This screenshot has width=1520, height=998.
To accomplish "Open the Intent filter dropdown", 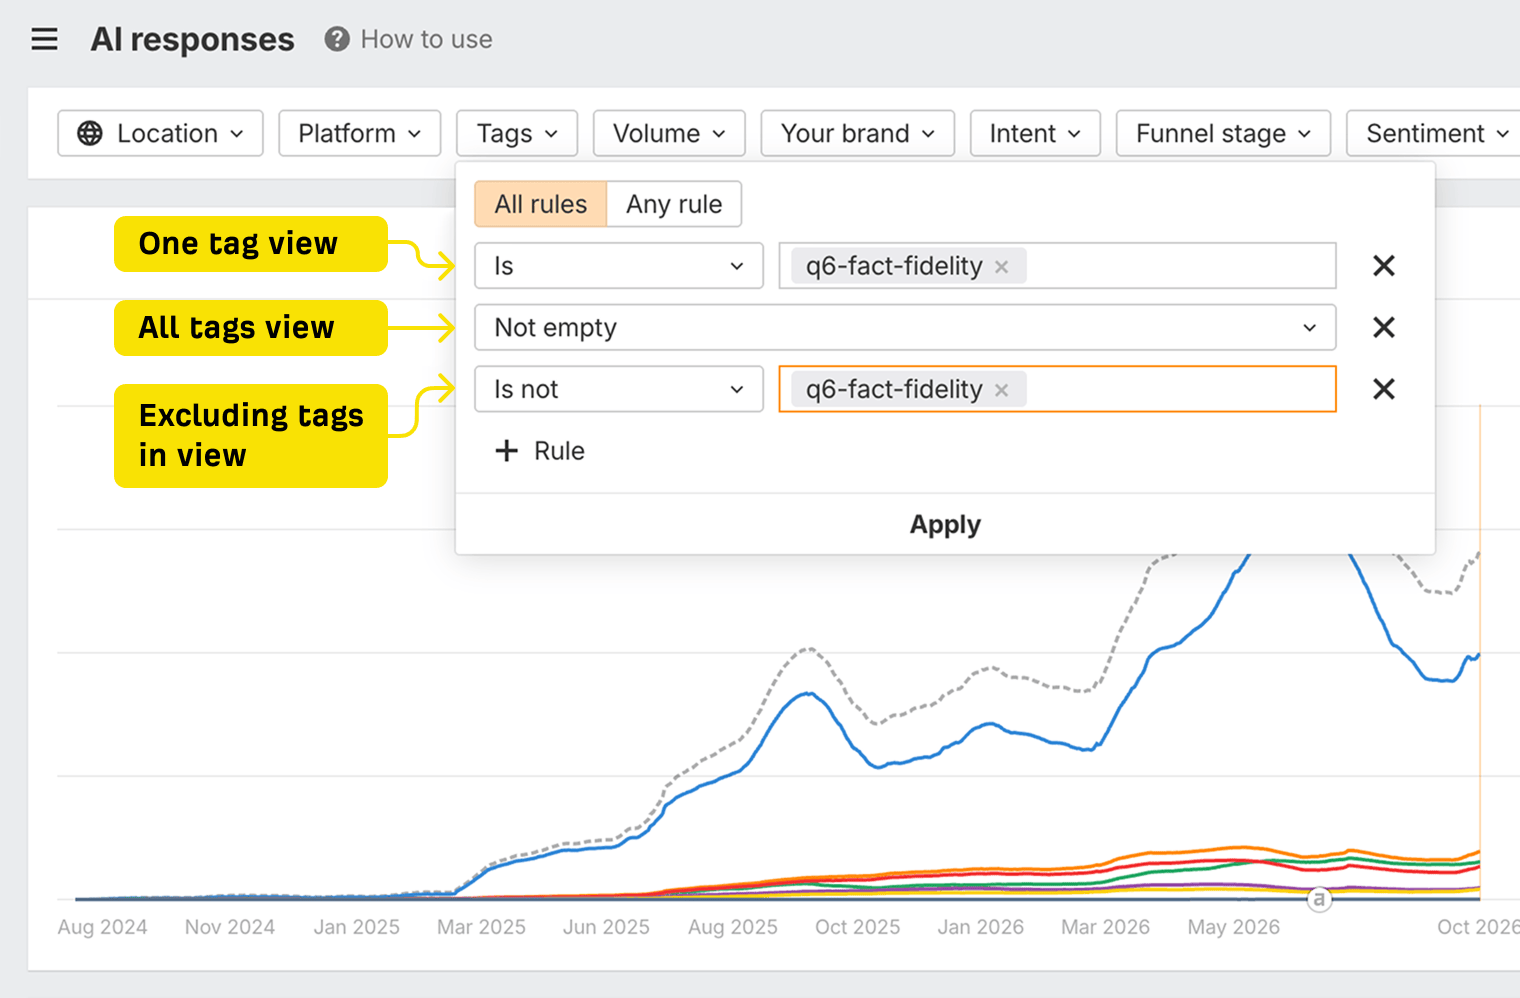I will click(x=1035, y=133).
